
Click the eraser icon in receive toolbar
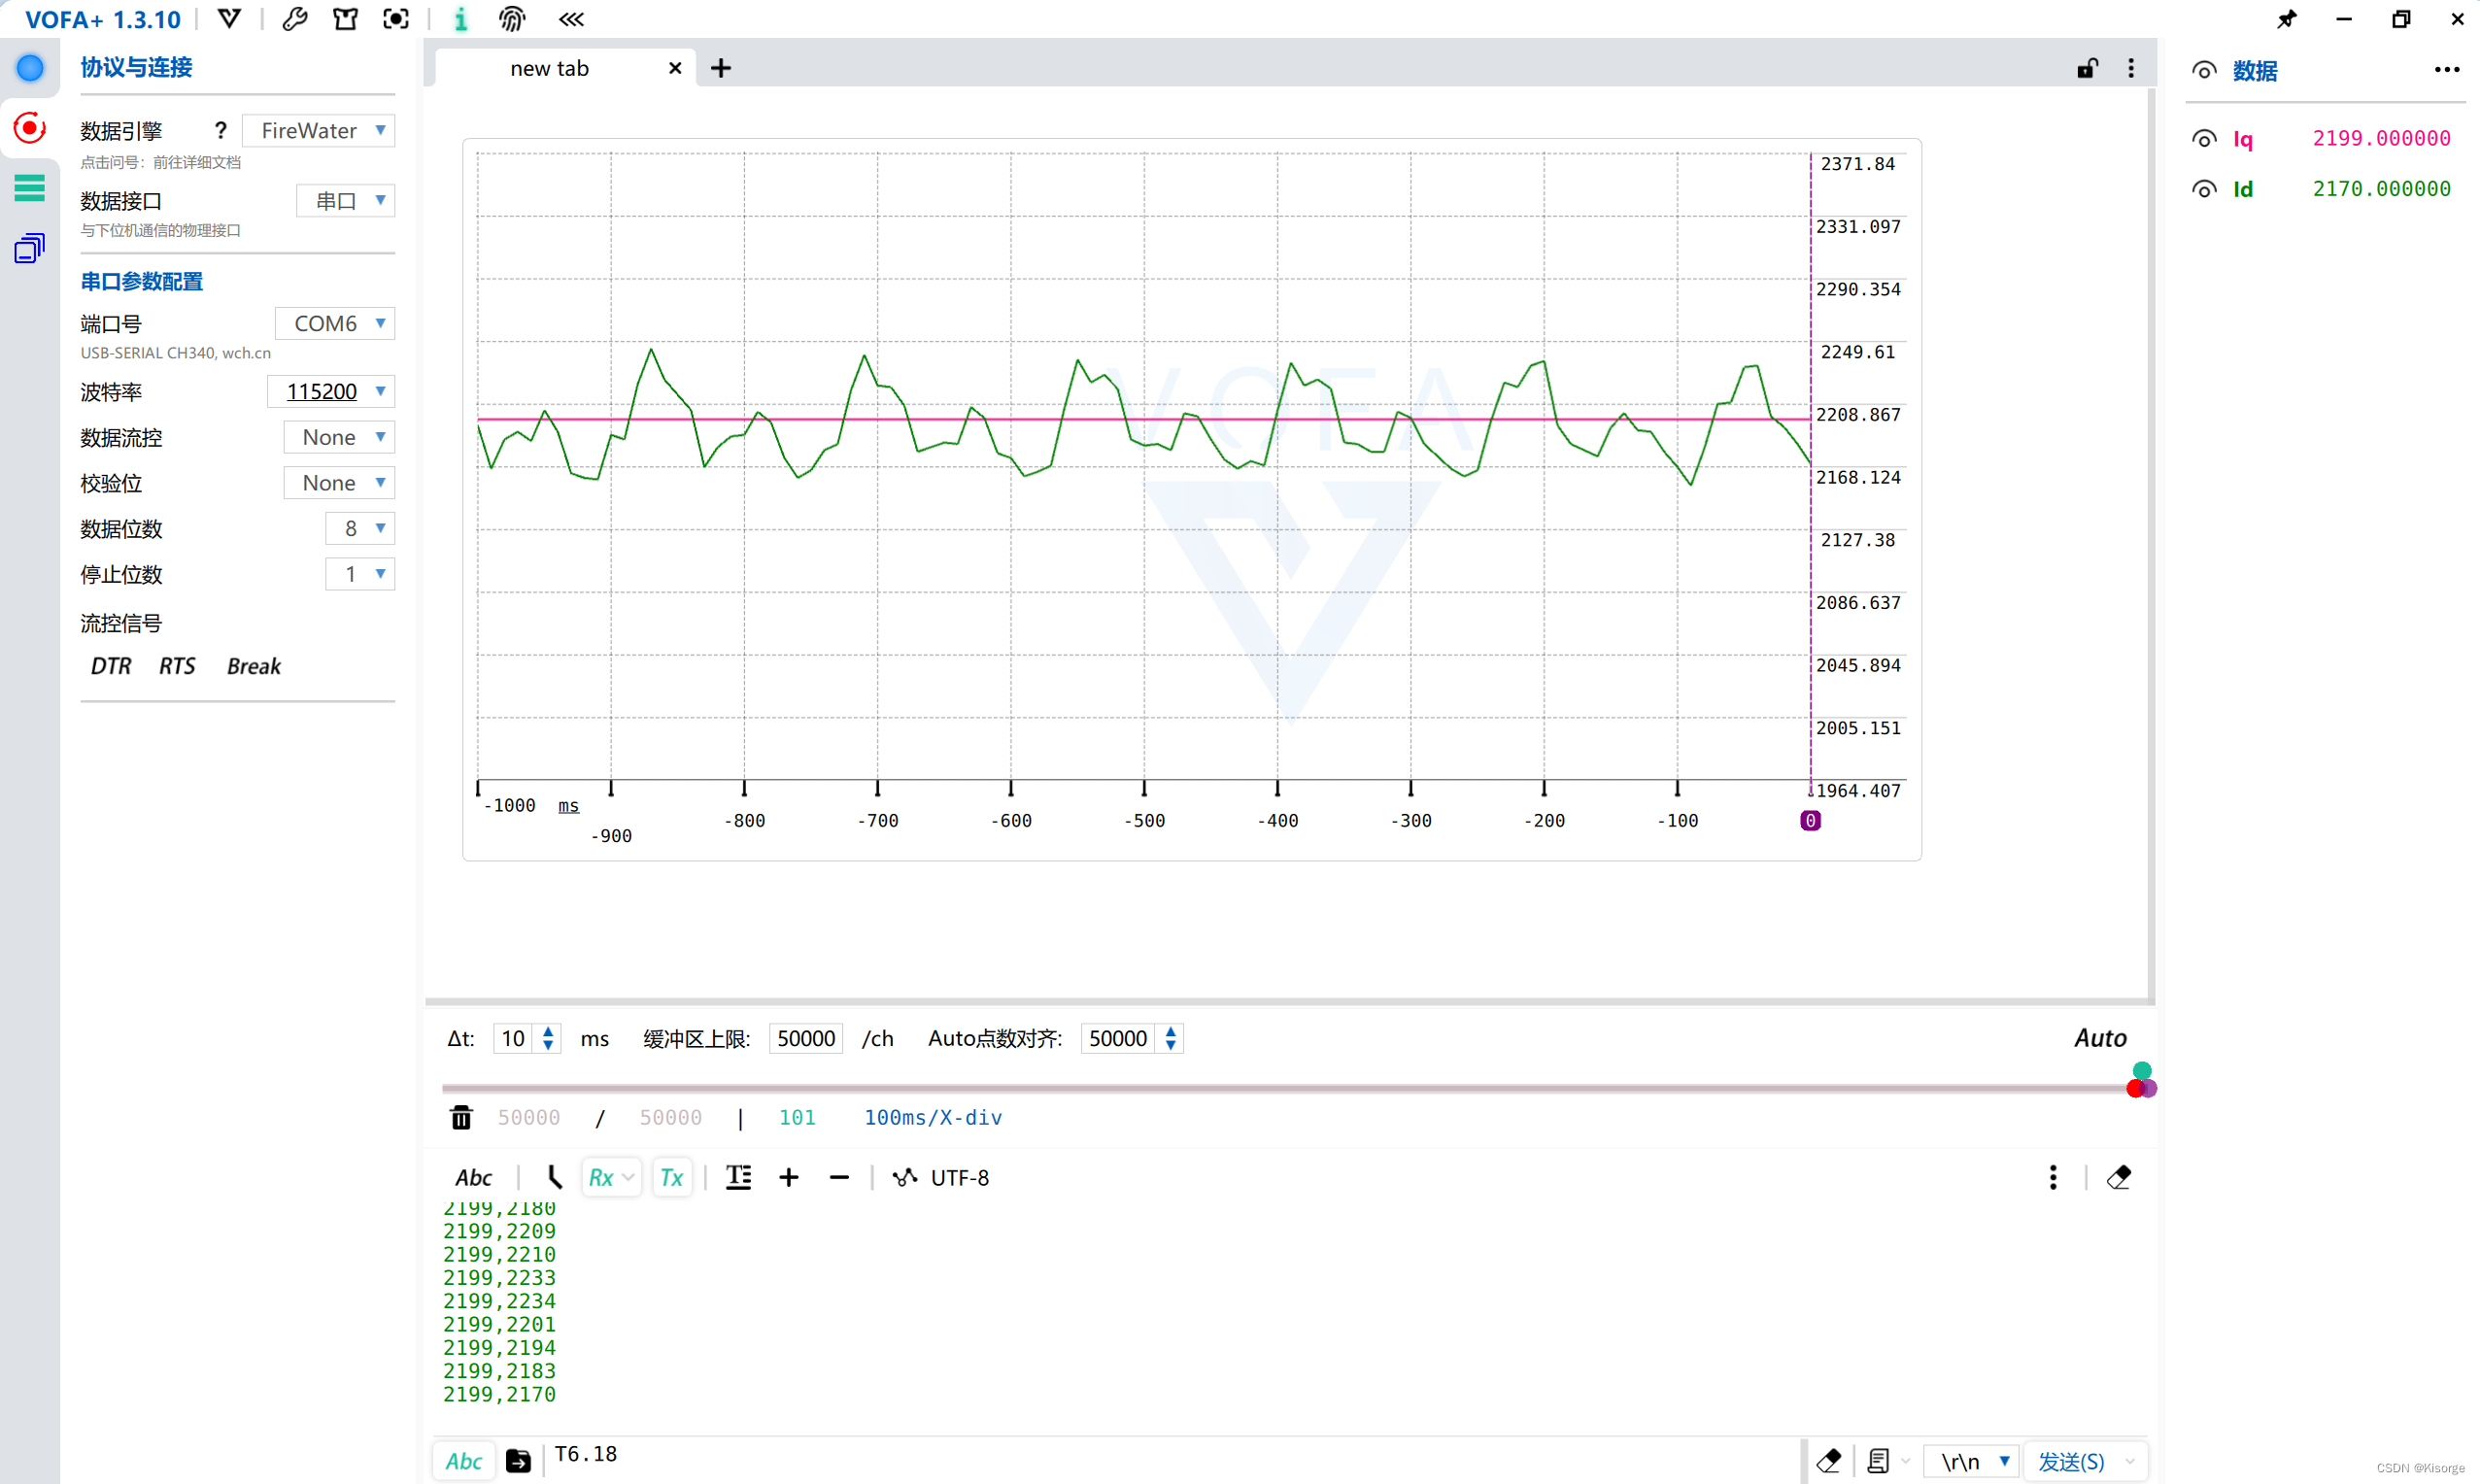(2118, 1177)
